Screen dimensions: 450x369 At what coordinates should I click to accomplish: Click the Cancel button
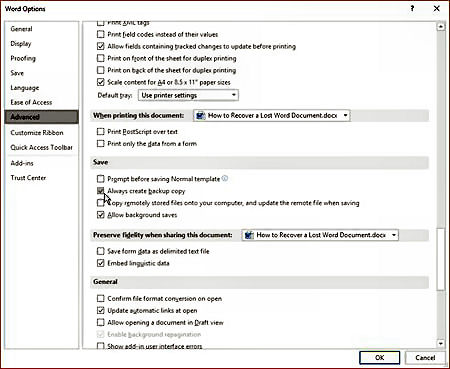pyautogui.click(x=425, y=358)
